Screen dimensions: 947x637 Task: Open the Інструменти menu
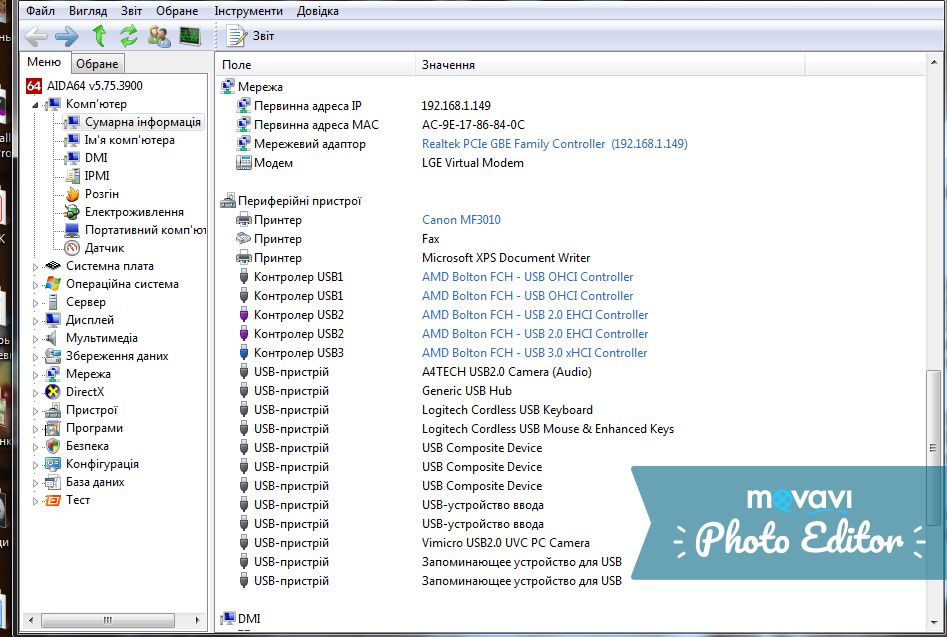coord(248,11)
